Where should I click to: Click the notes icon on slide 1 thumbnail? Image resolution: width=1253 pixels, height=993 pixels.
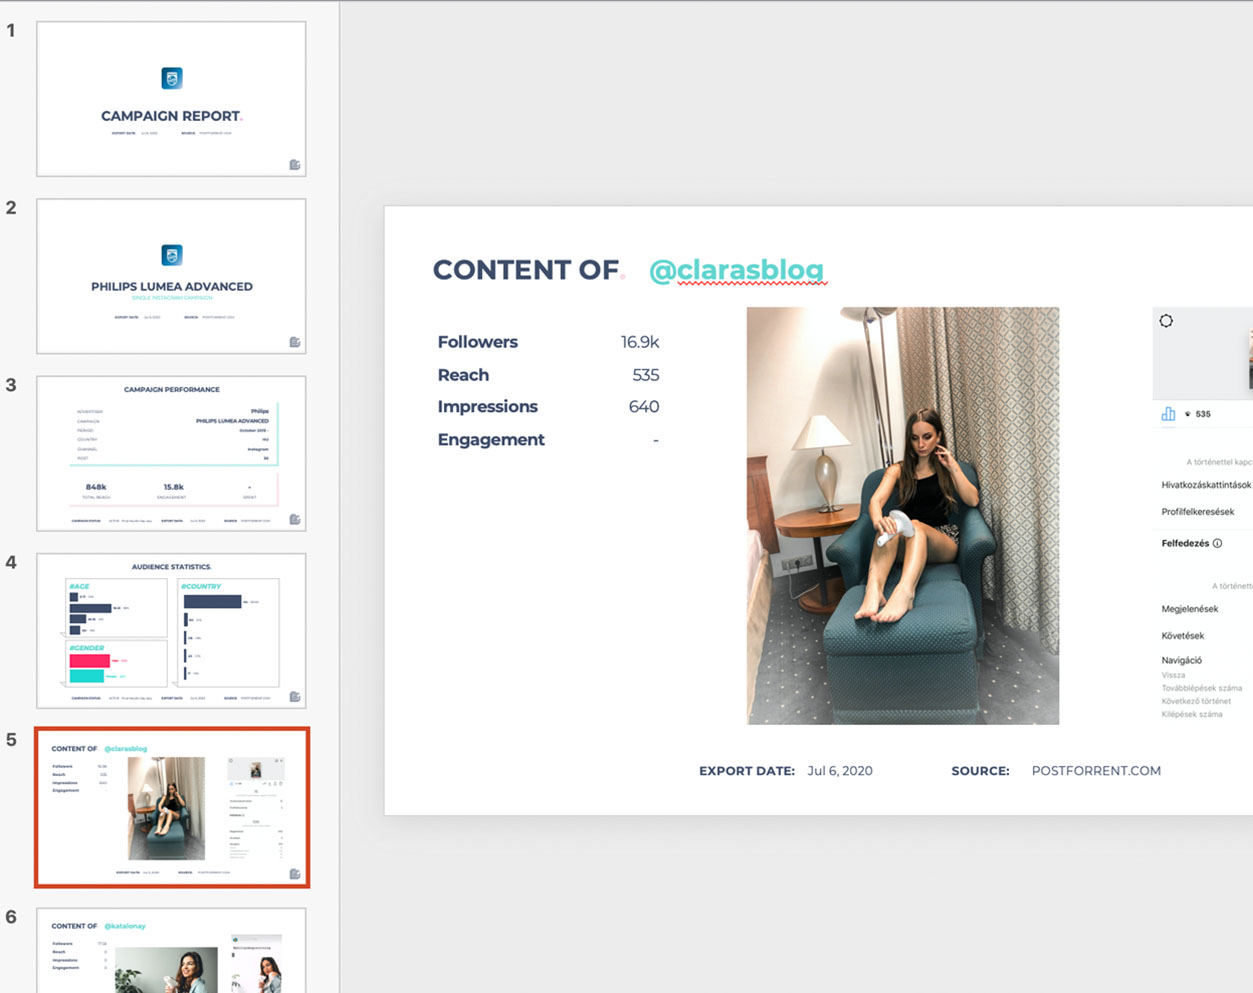click(295, 165)
